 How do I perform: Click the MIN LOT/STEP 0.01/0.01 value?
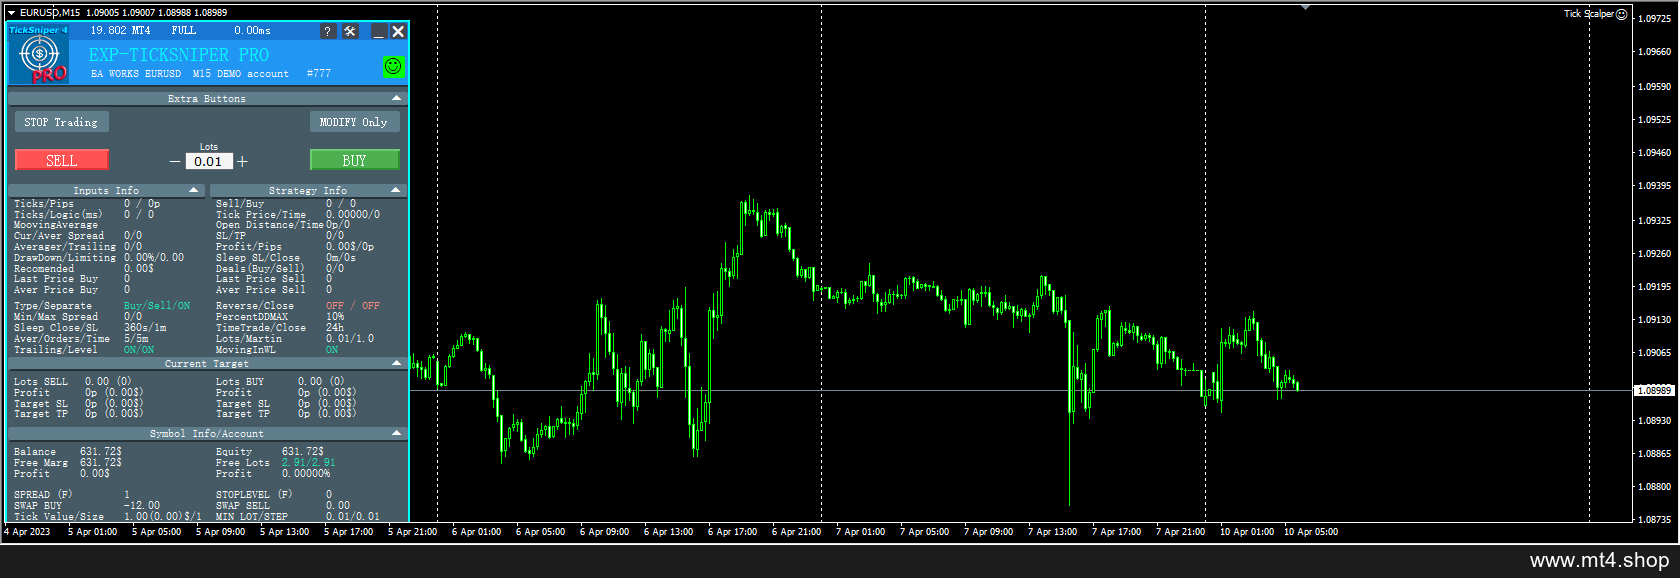tap(353, 517)
